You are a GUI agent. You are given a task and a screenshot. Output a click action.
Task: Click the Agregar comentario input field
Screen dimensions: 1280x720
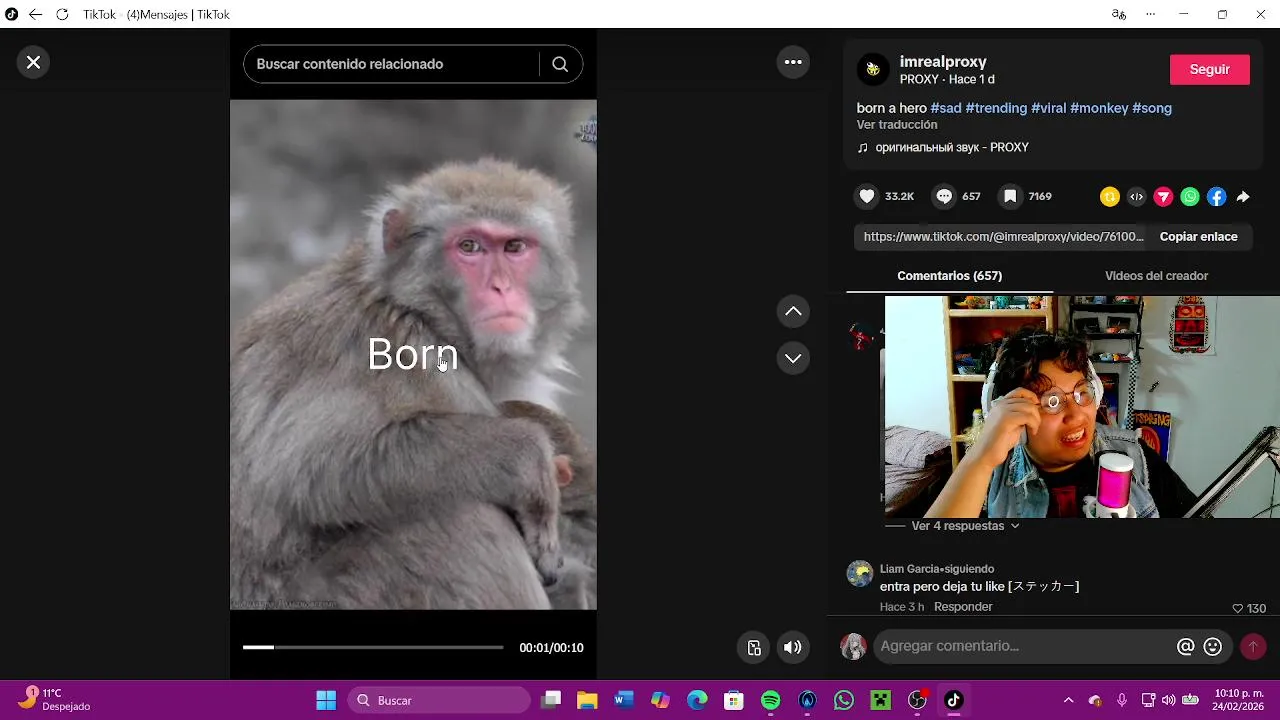click(1024, 646)
